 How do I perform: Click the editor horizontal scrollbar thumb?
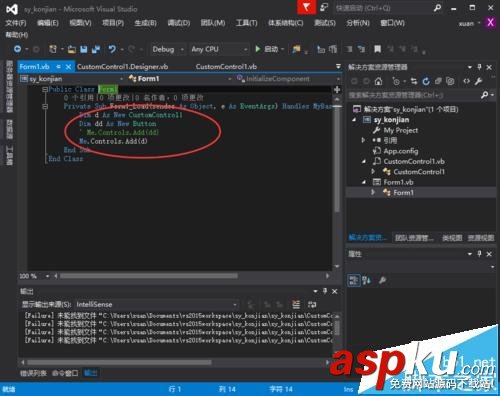coord(149,276)
